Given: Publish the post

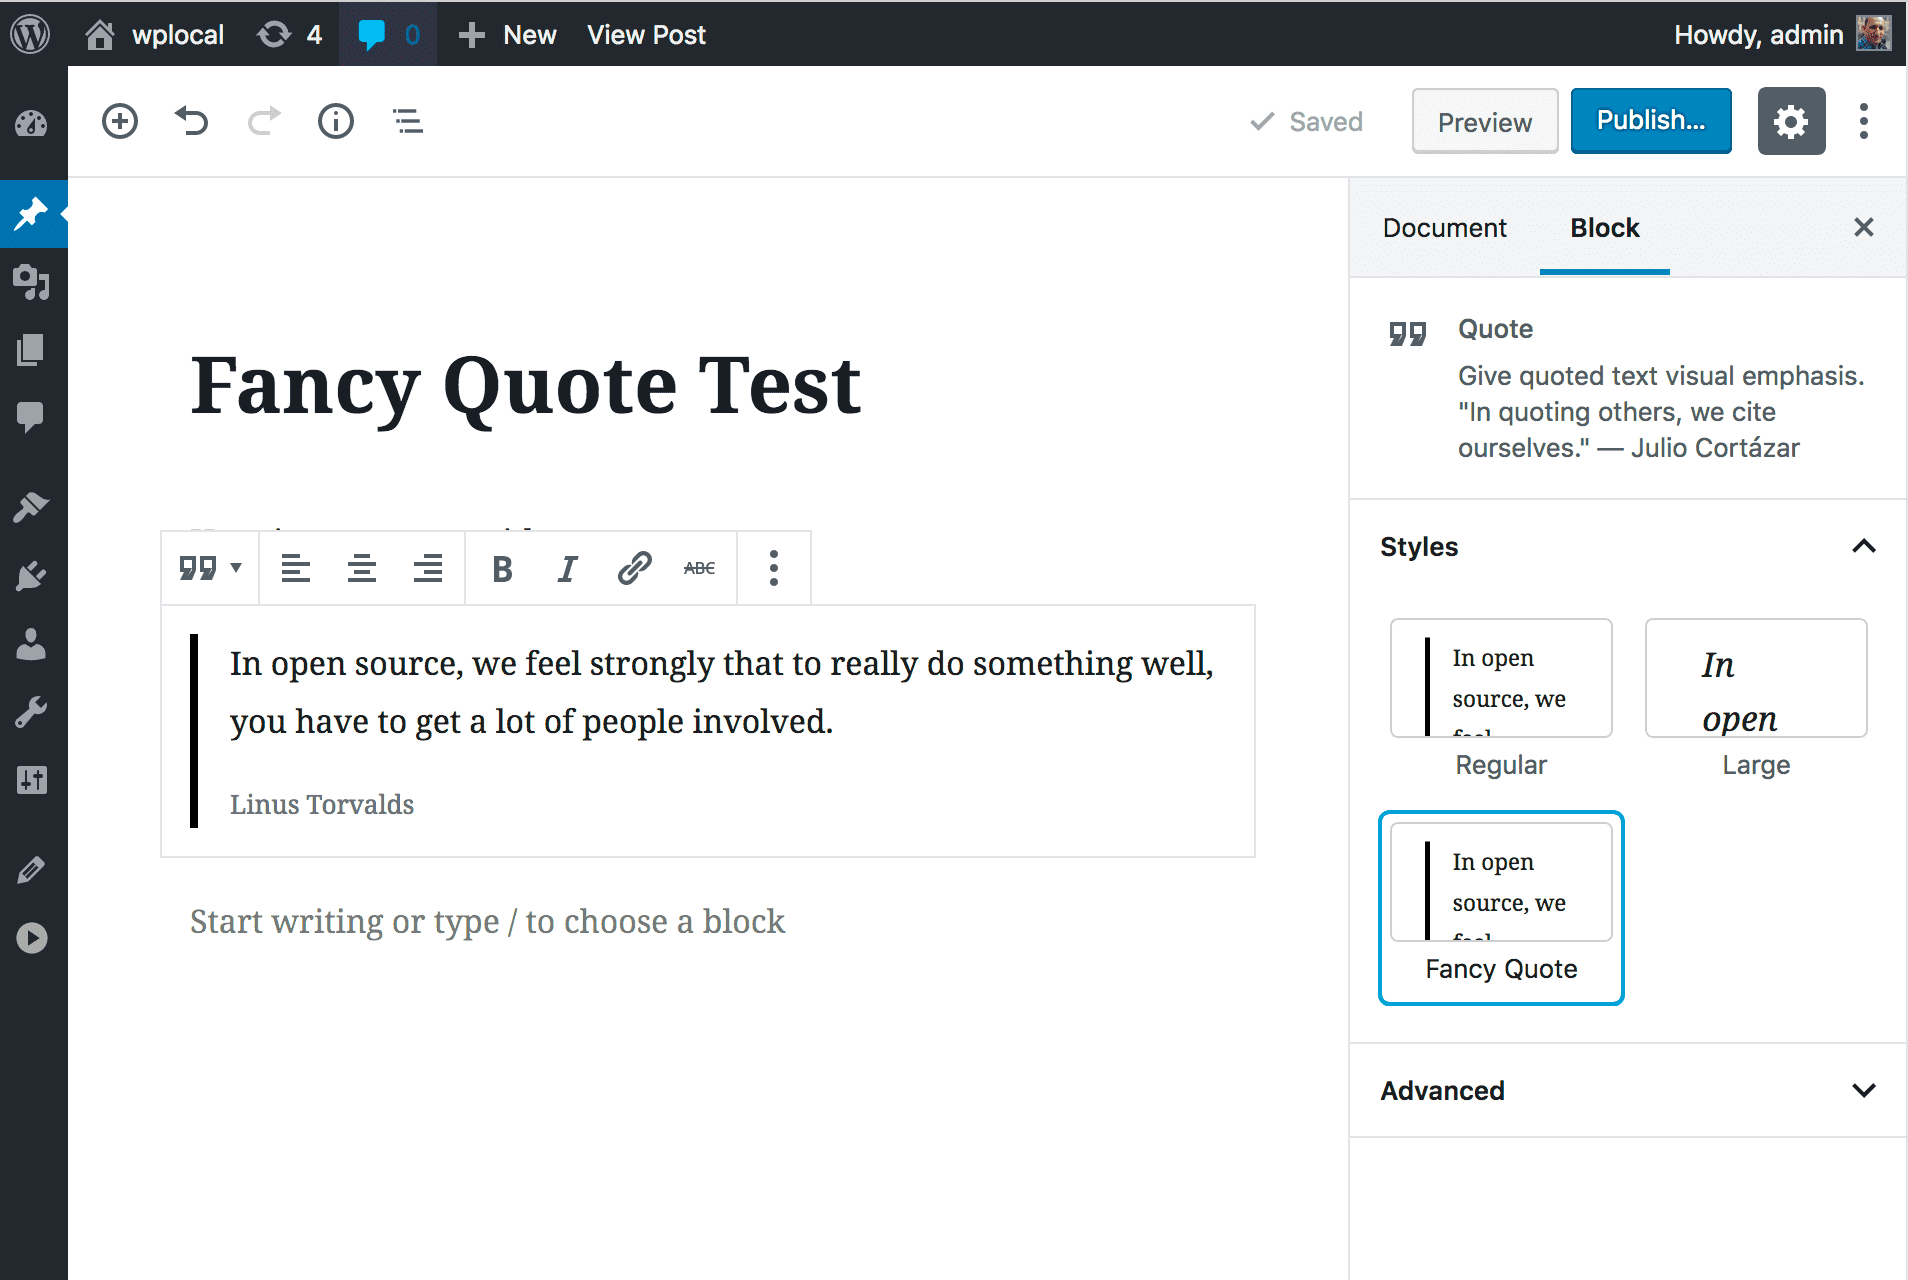Looking at the screenshot, I should tap(1650, 120).
